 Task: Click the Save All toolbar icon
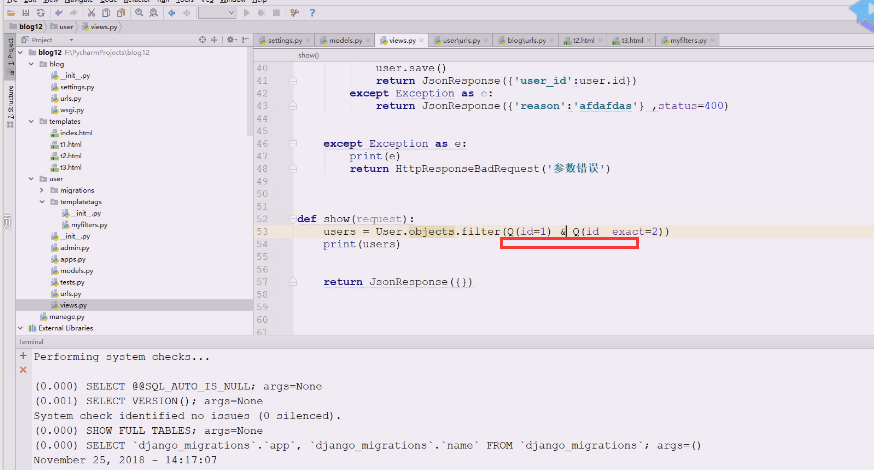click(26, 13)
